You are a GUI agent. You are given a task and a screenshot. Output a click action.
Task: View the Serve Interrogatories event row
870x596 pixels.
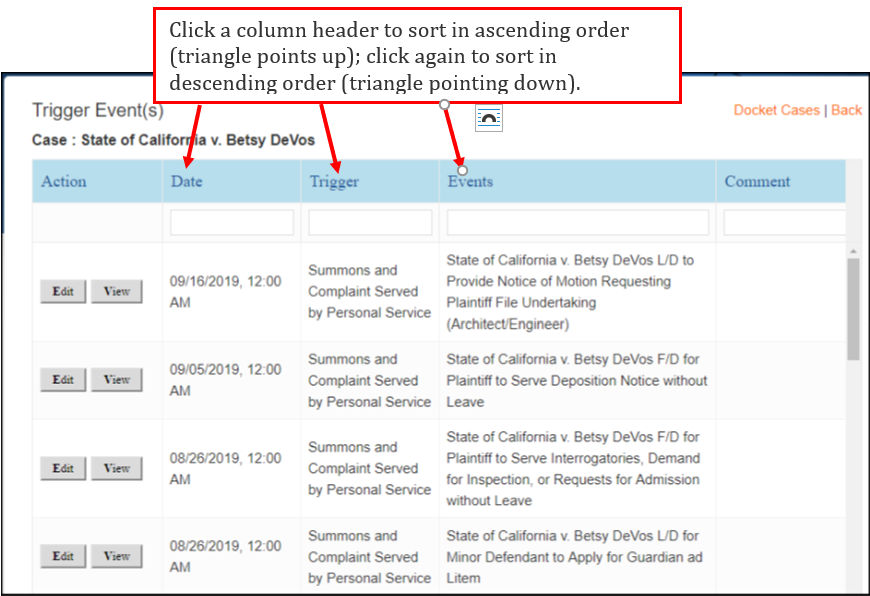coord(117,468)
